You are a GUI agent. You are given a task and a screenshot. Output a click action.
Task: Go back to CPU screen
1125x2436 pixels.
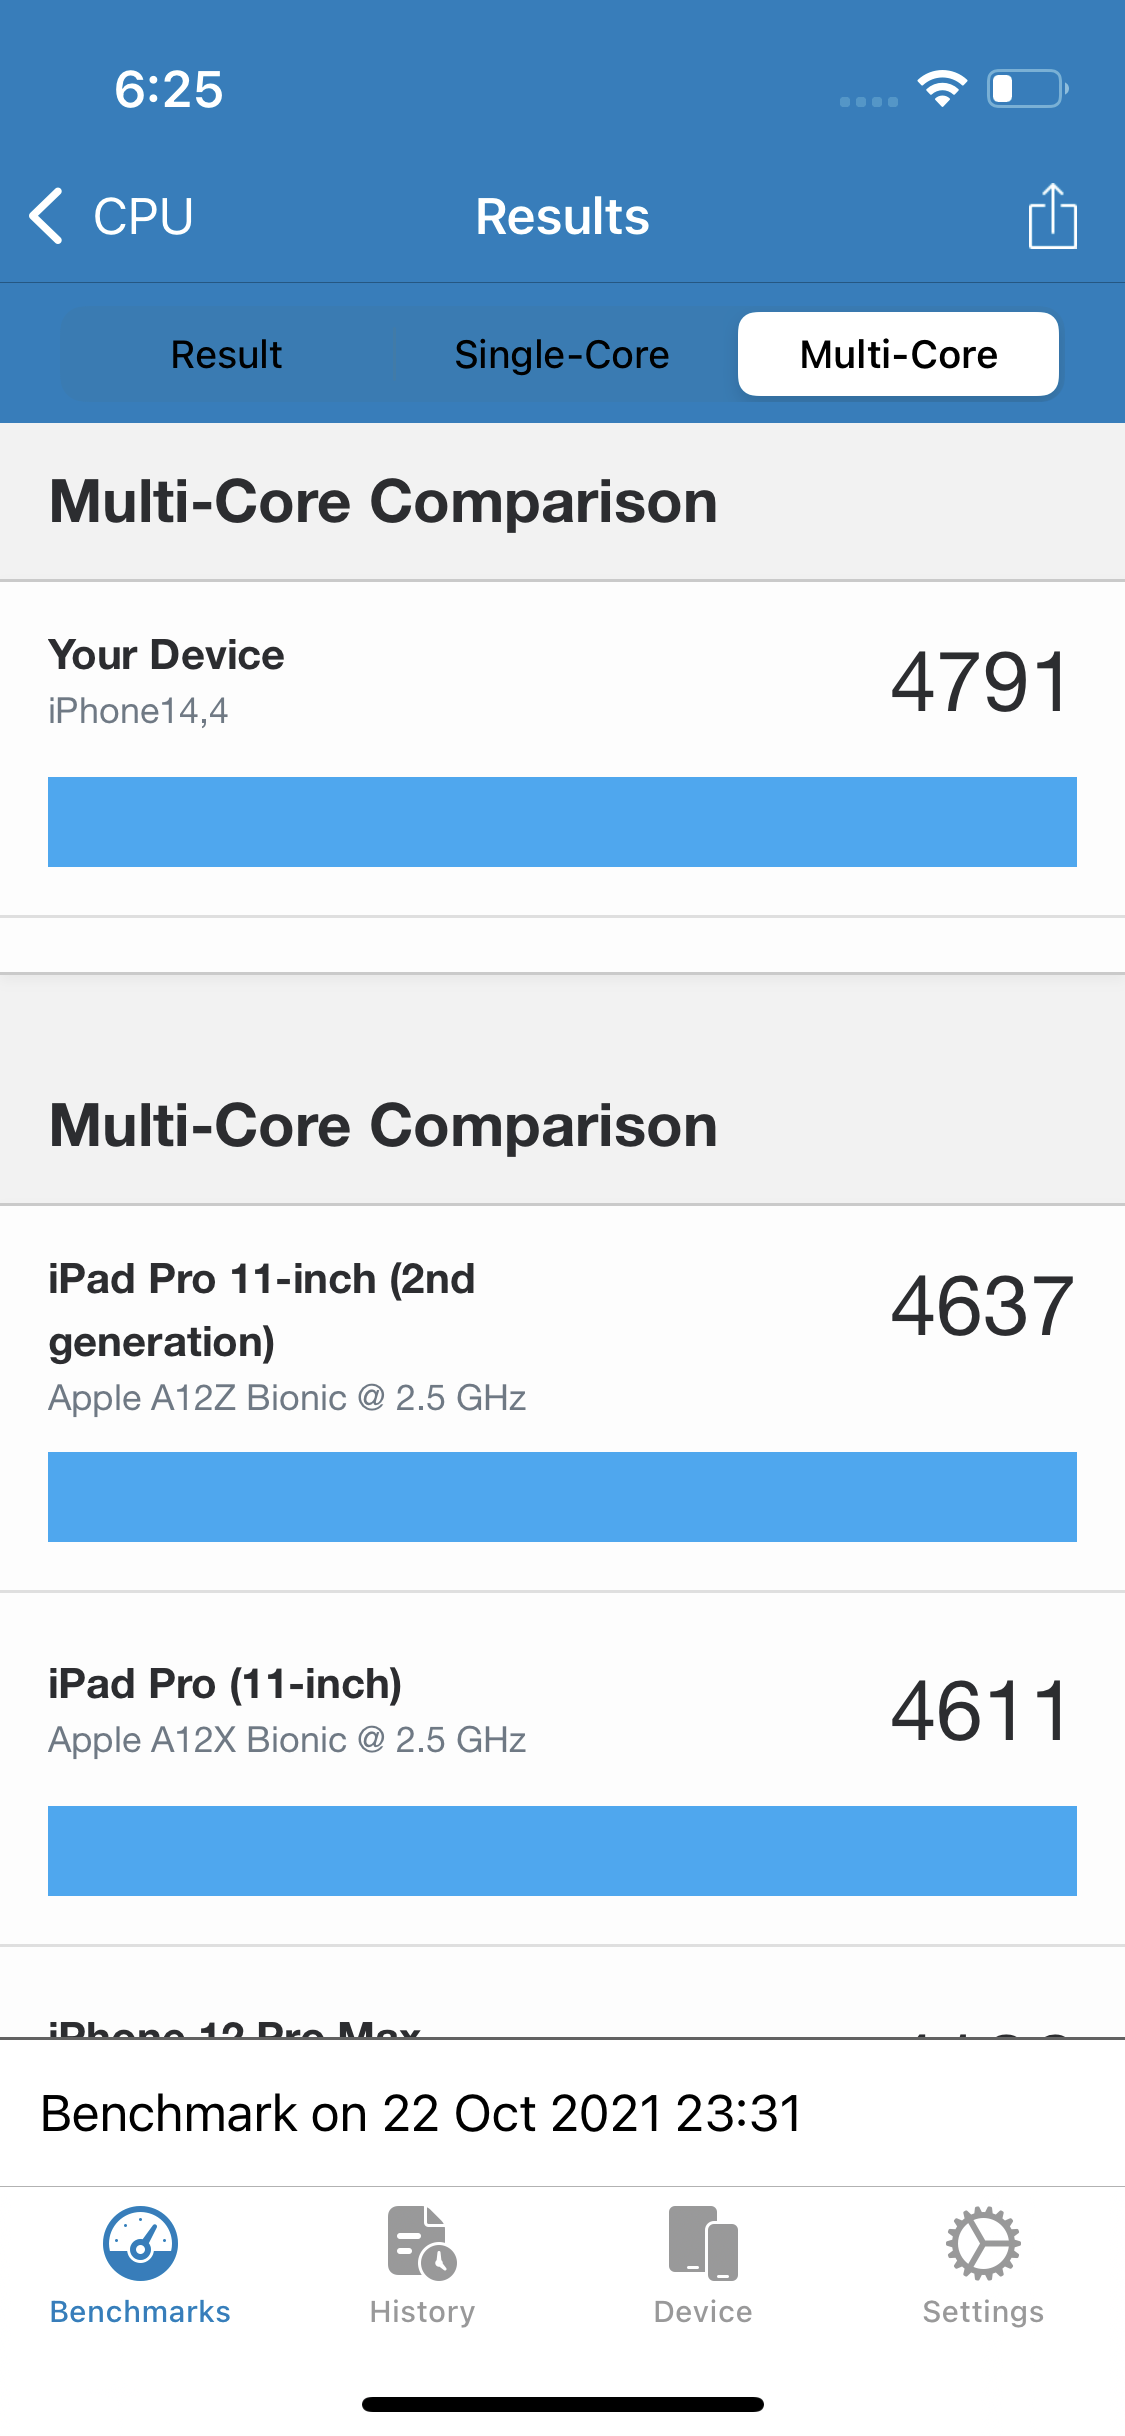click(x=142, y=216)
